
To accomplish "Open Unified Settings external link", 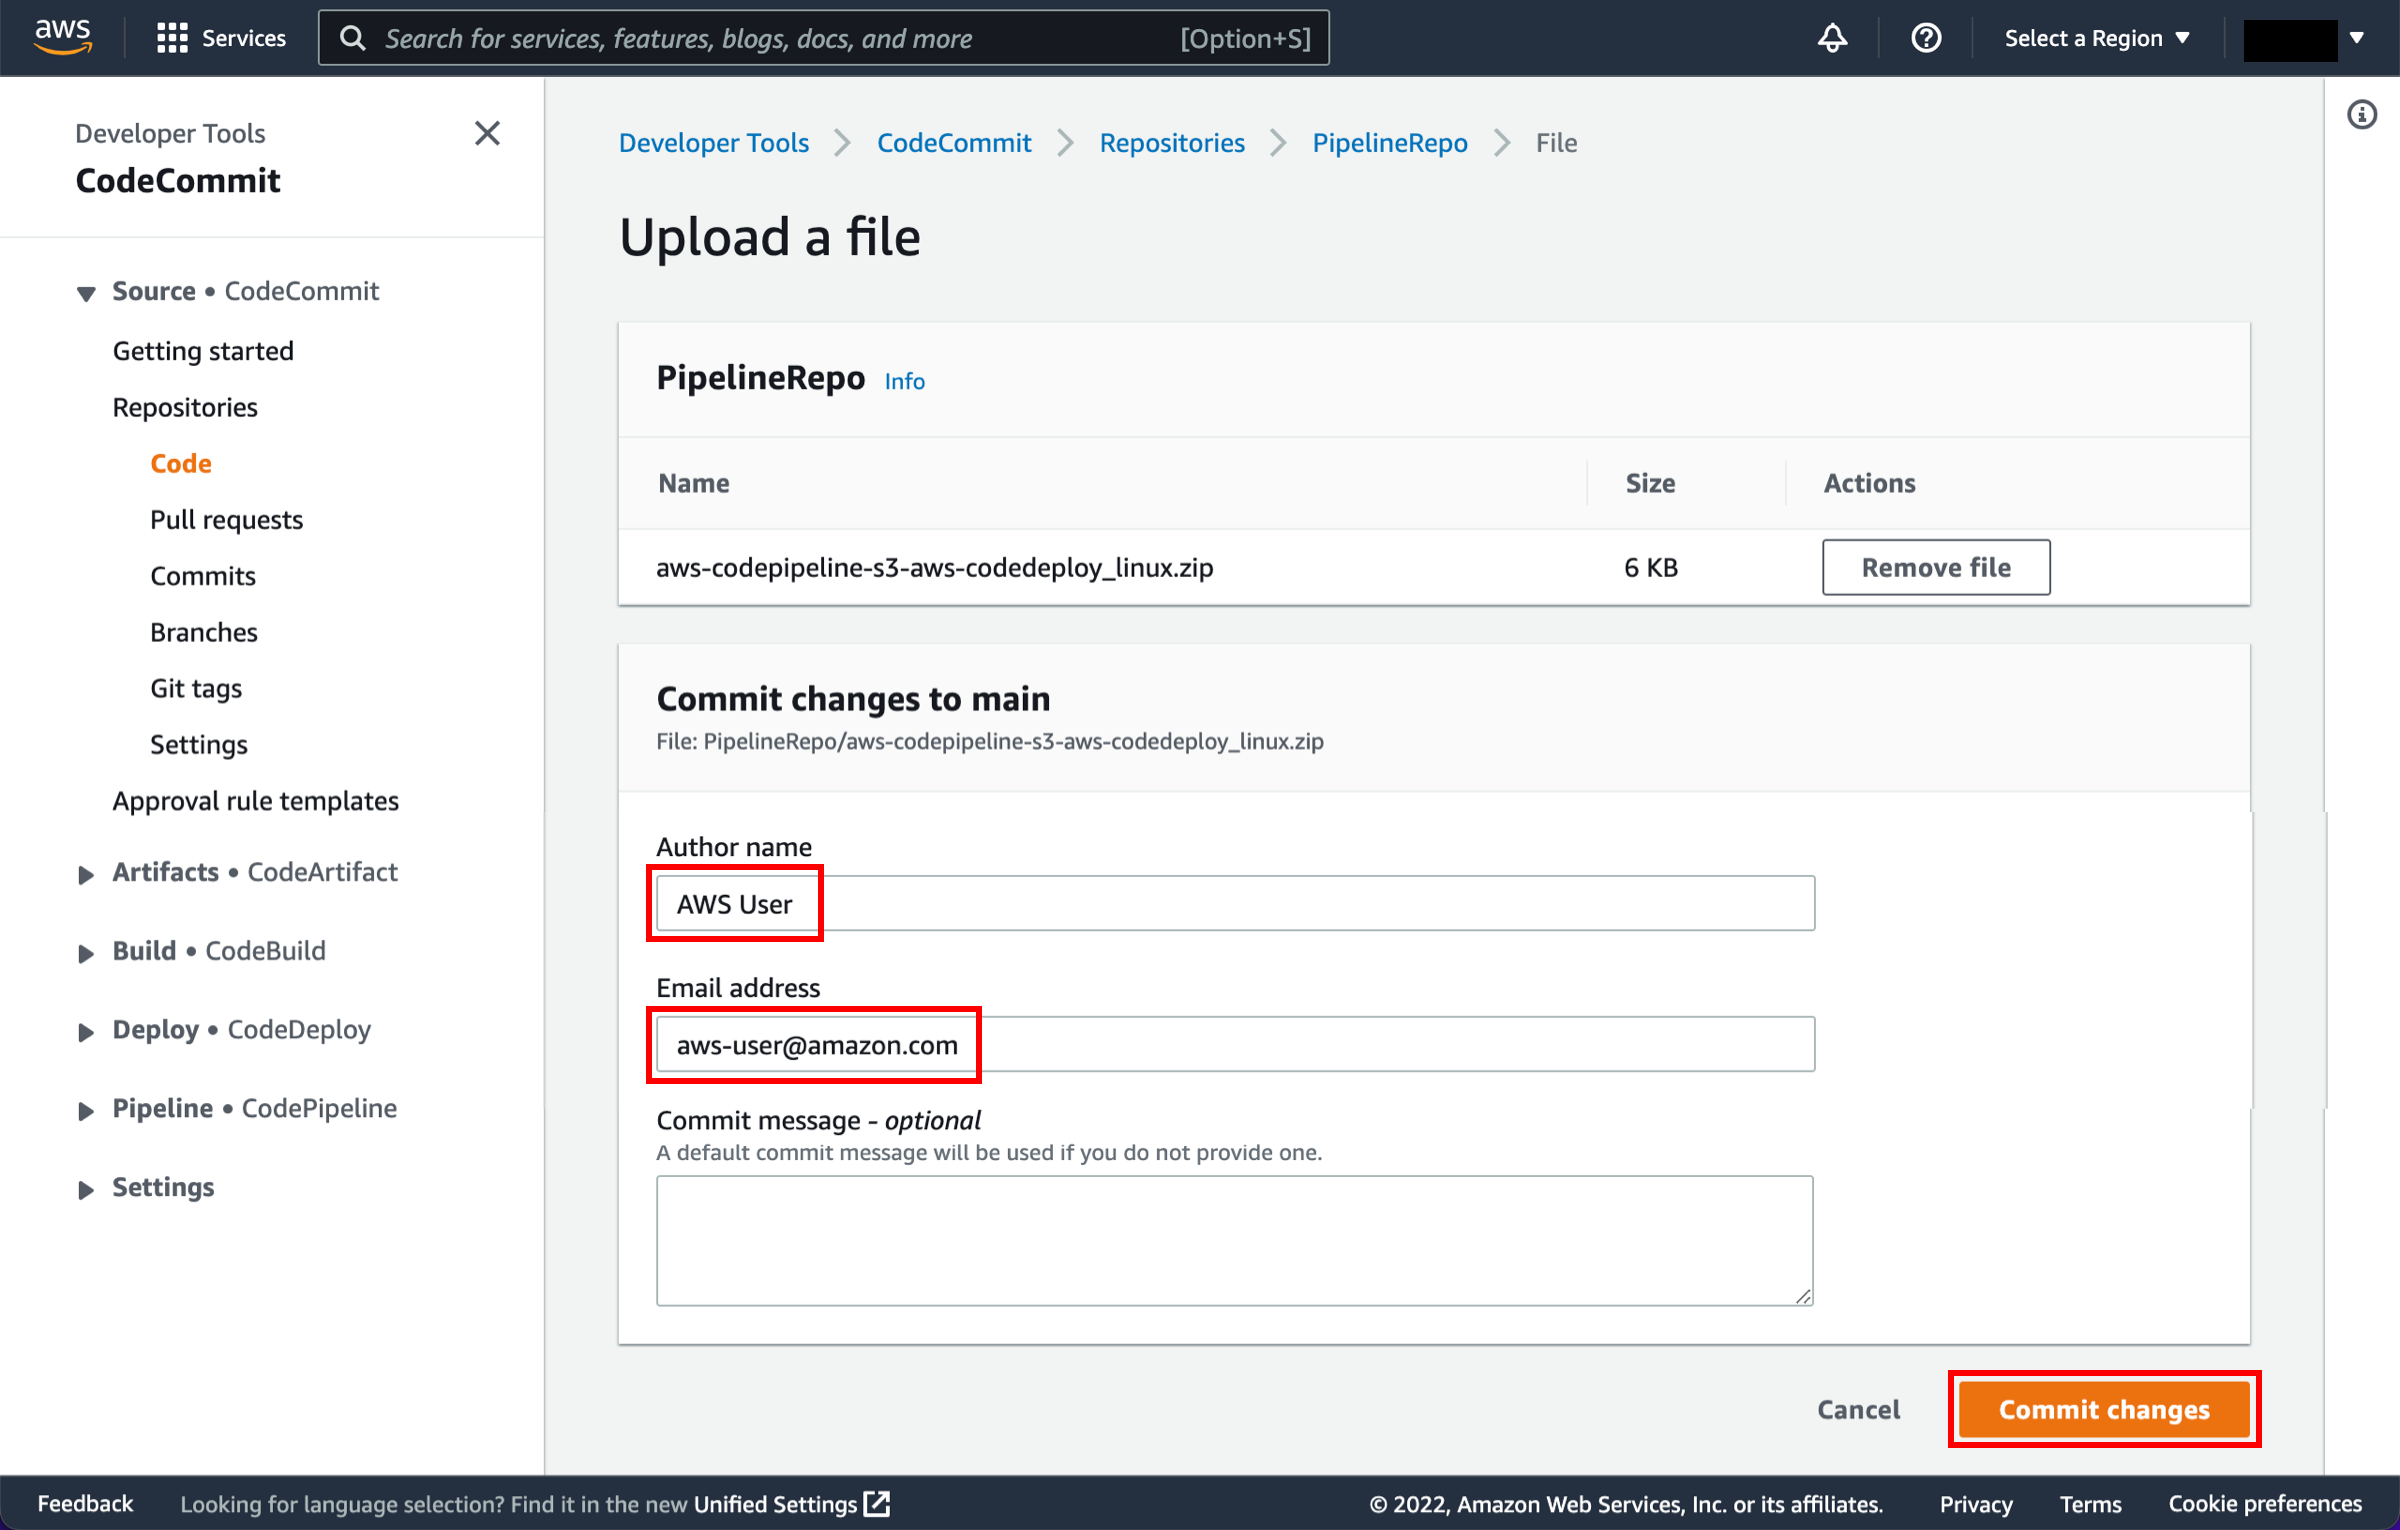I will click(x=791, y=1503).
